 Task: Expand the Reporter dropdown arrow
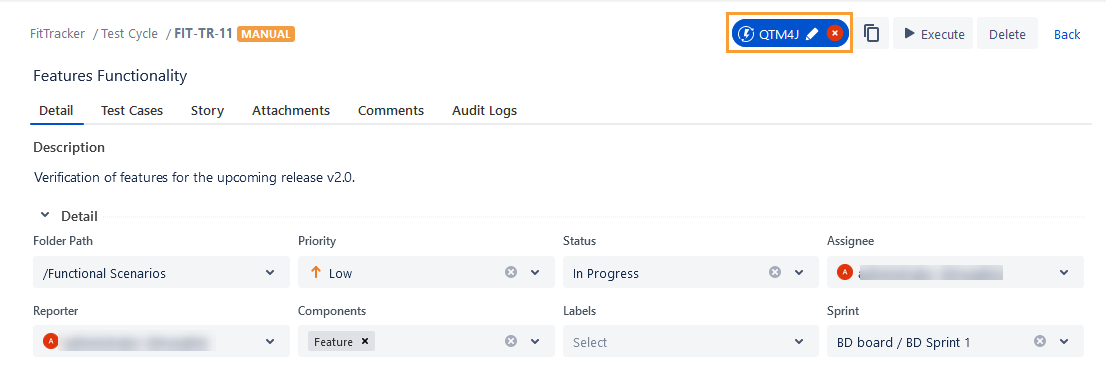pos(270,341)
